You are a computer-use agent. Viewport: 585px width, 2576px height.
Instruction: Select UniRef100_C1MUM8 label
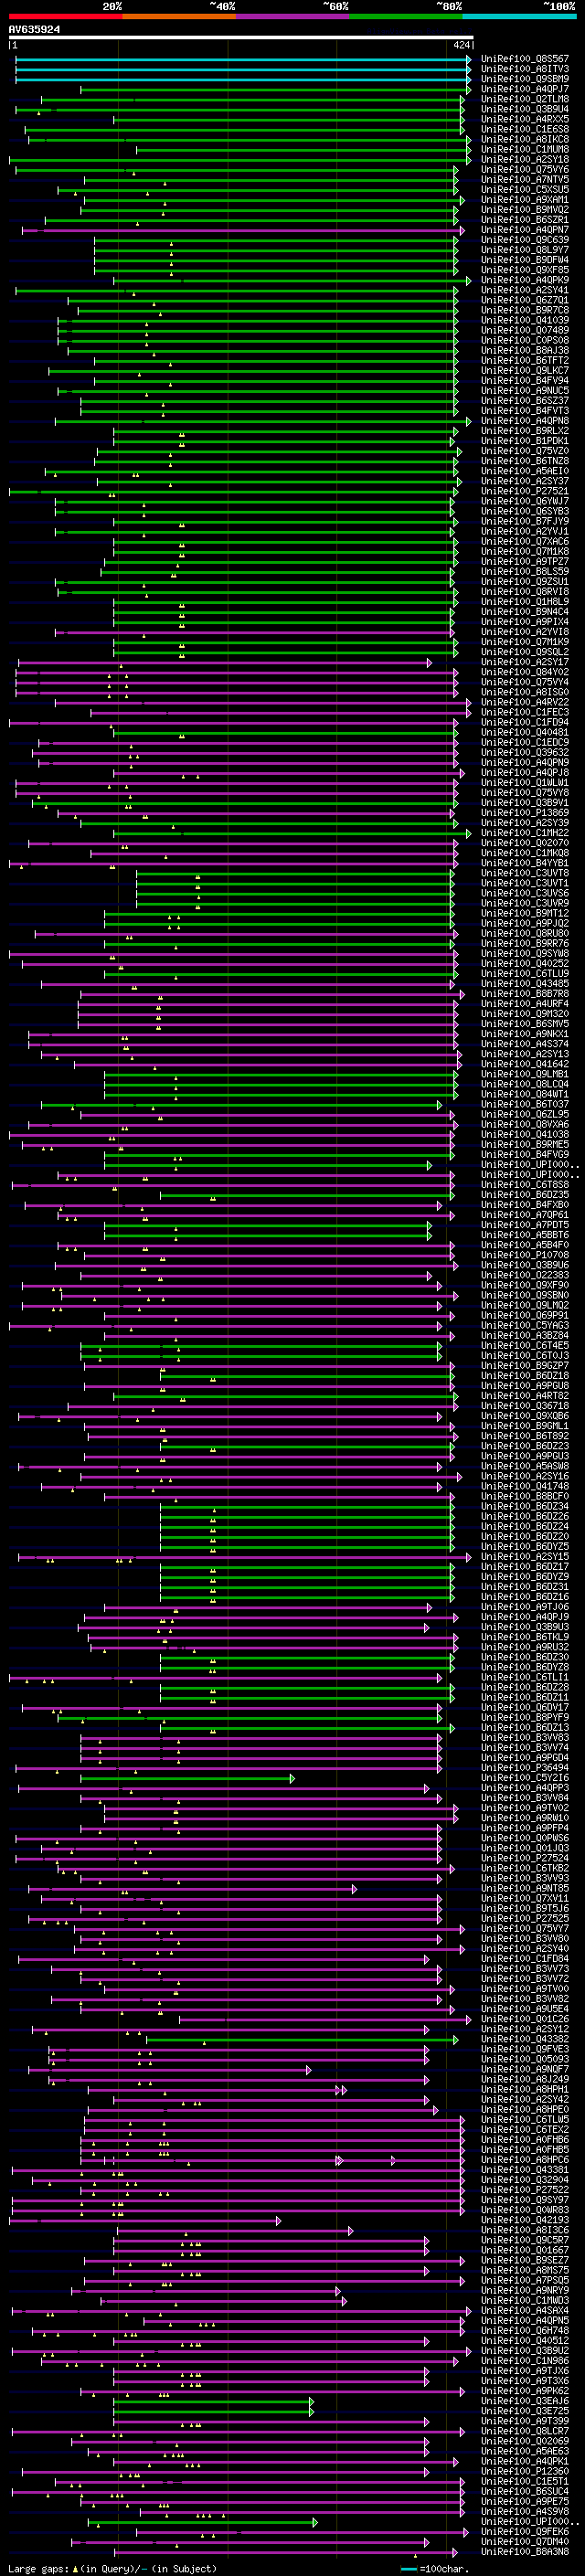point(525,150)
